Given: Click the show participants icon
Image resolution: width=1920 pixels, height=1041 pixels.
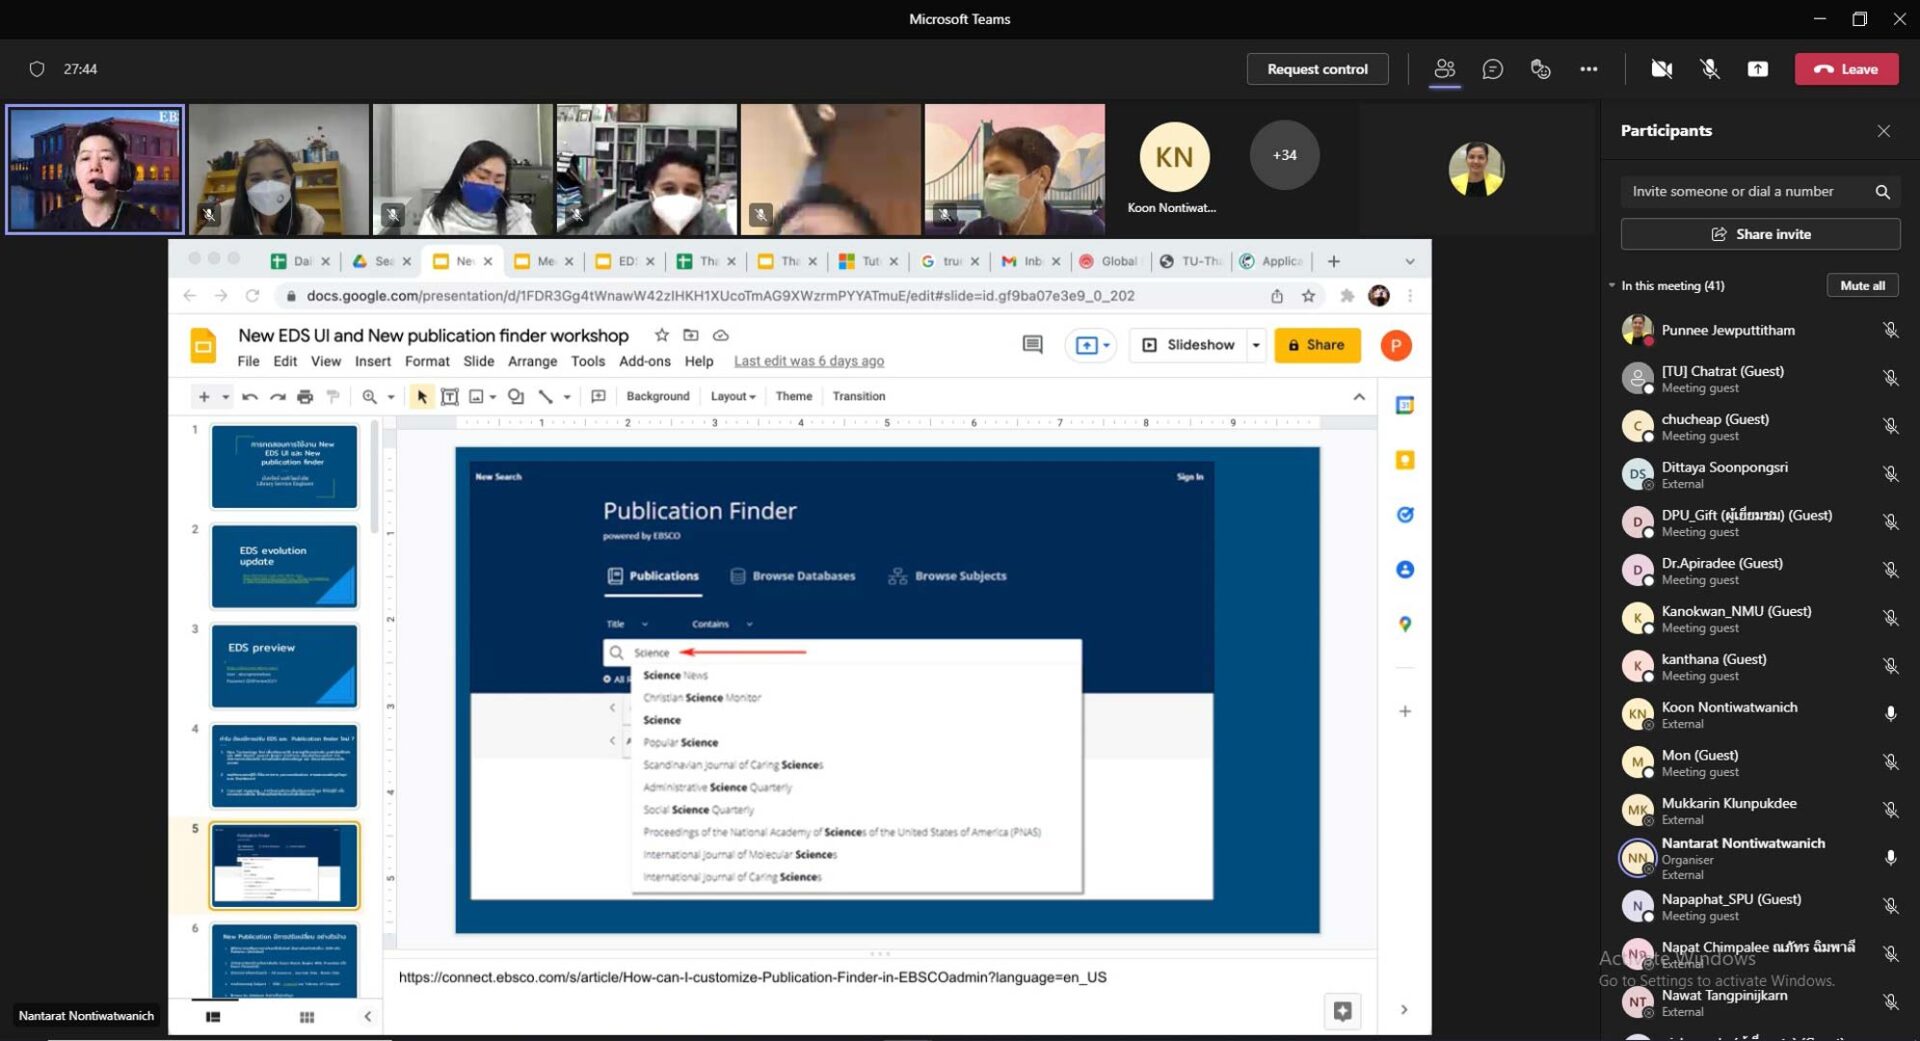Looking at the screenshot, I should pyautogui.click(x=1444, y=69).
